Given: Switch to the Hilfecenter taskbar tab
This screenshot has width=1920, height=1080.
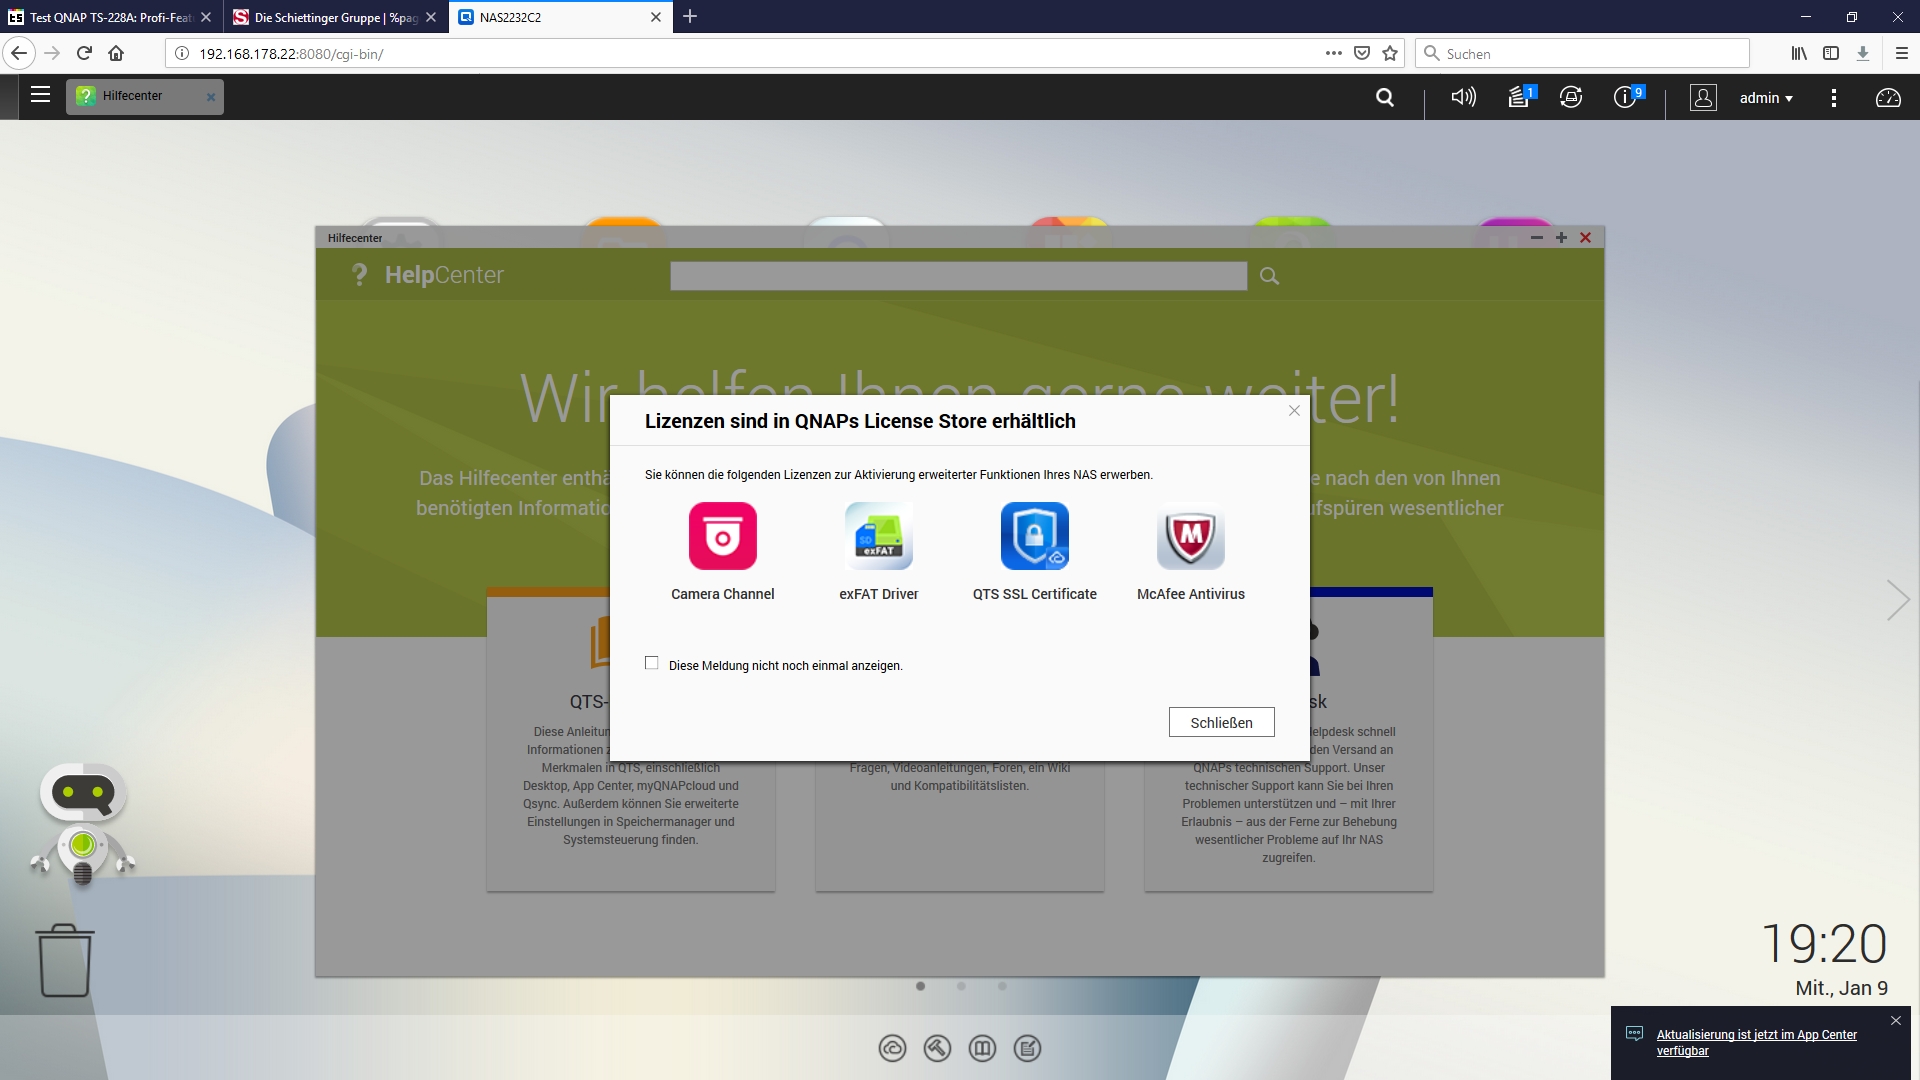Looking at the screenshot, I should 134,96.
